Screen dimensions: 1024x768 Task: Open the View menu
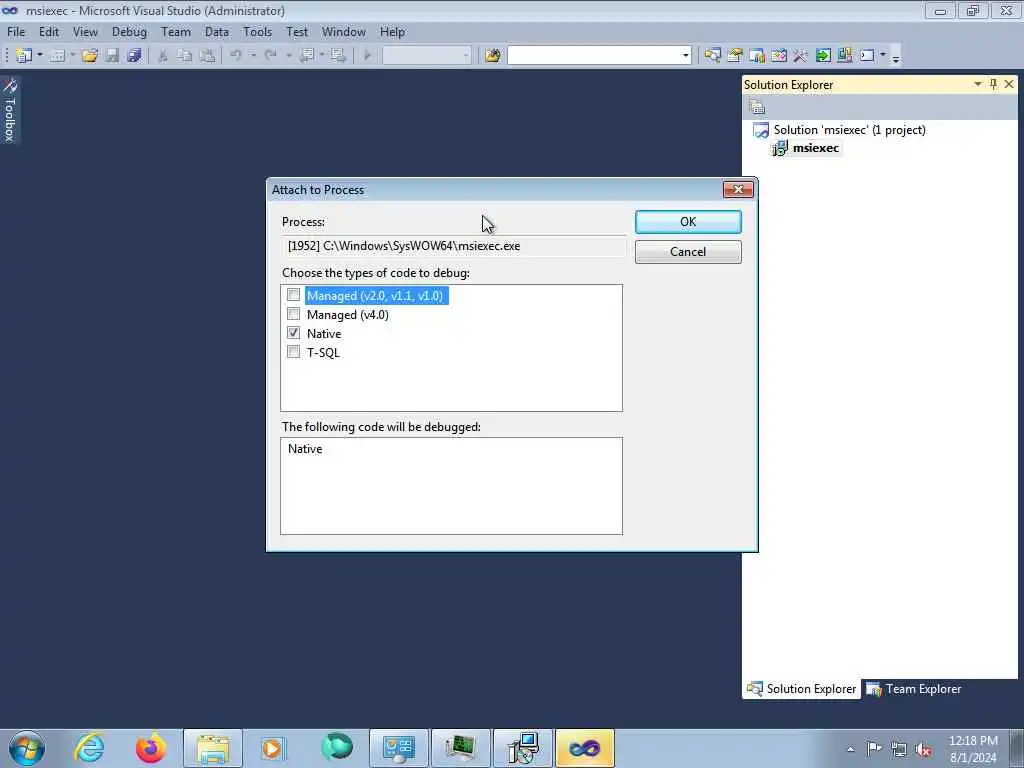pos(85,32)
